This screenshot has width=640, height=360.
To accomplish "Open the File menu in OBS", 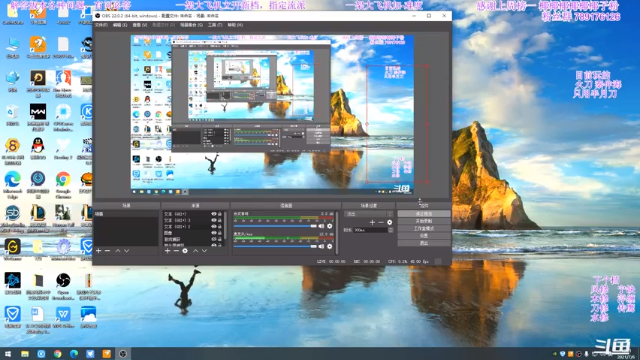I will pos(101,25).
